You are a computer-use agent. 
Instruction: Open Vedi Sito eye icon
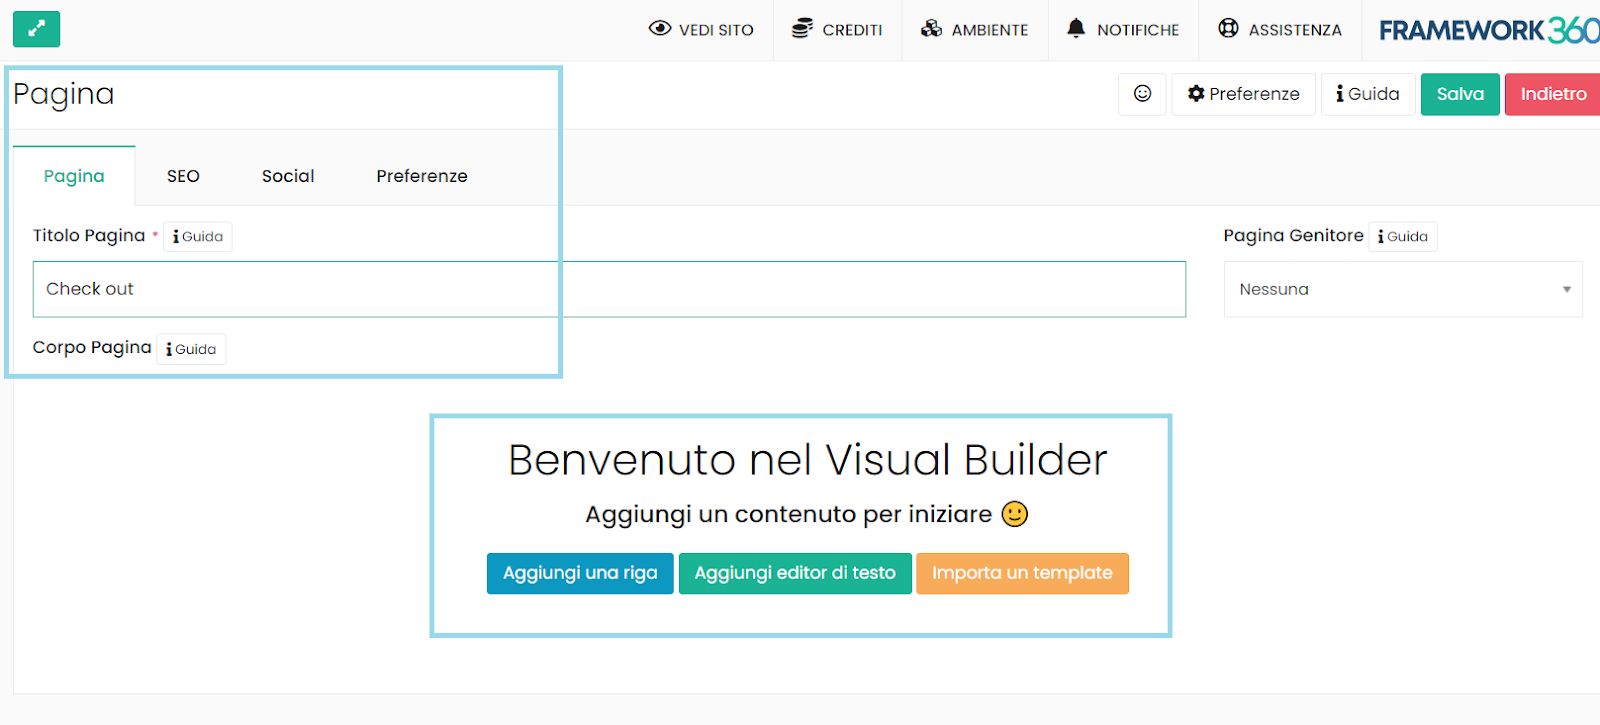point(660,29)
